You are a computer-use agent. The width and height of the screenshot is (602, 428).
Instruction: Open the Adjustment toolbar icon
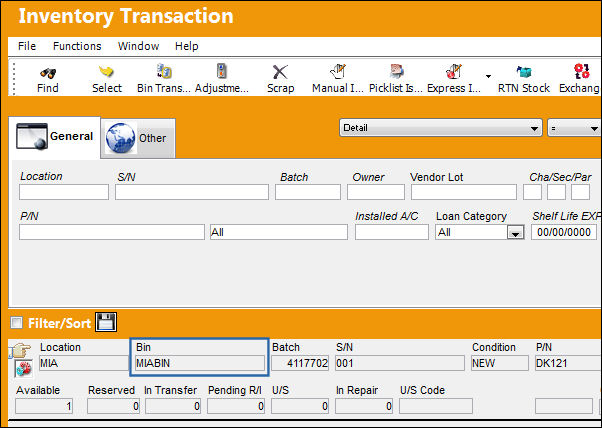(x=222, y=71)
